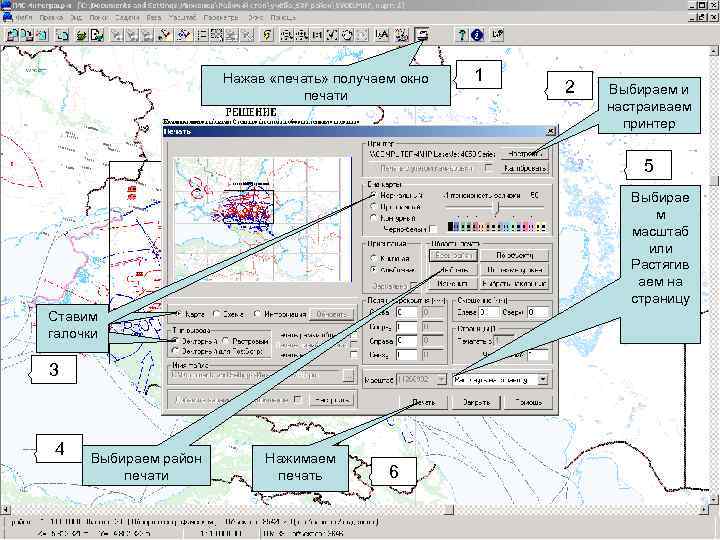720x540 pixels.
Task: Choose Альбомная page orientation
Action: click(x=374, y=269)
